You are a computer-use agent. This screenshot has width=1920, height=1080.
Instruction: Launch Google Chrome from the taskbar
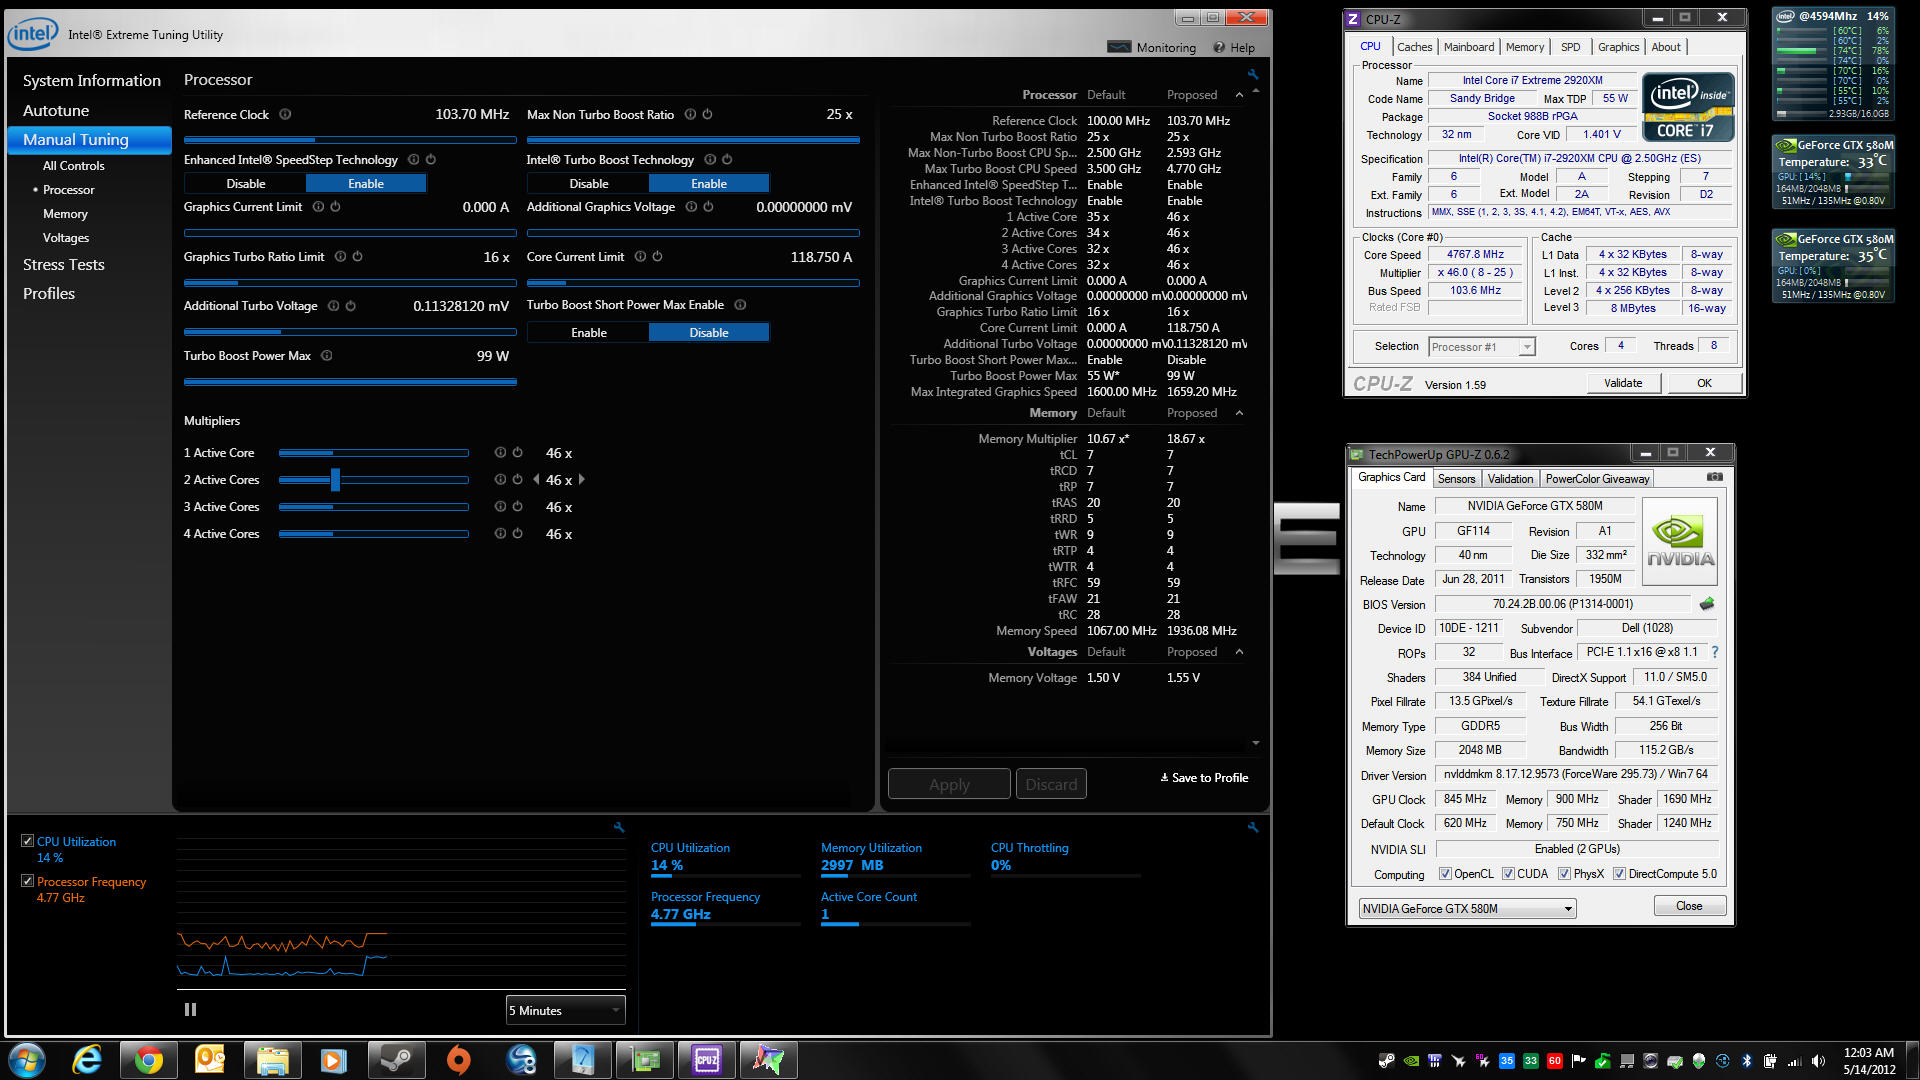point(148,1060)
